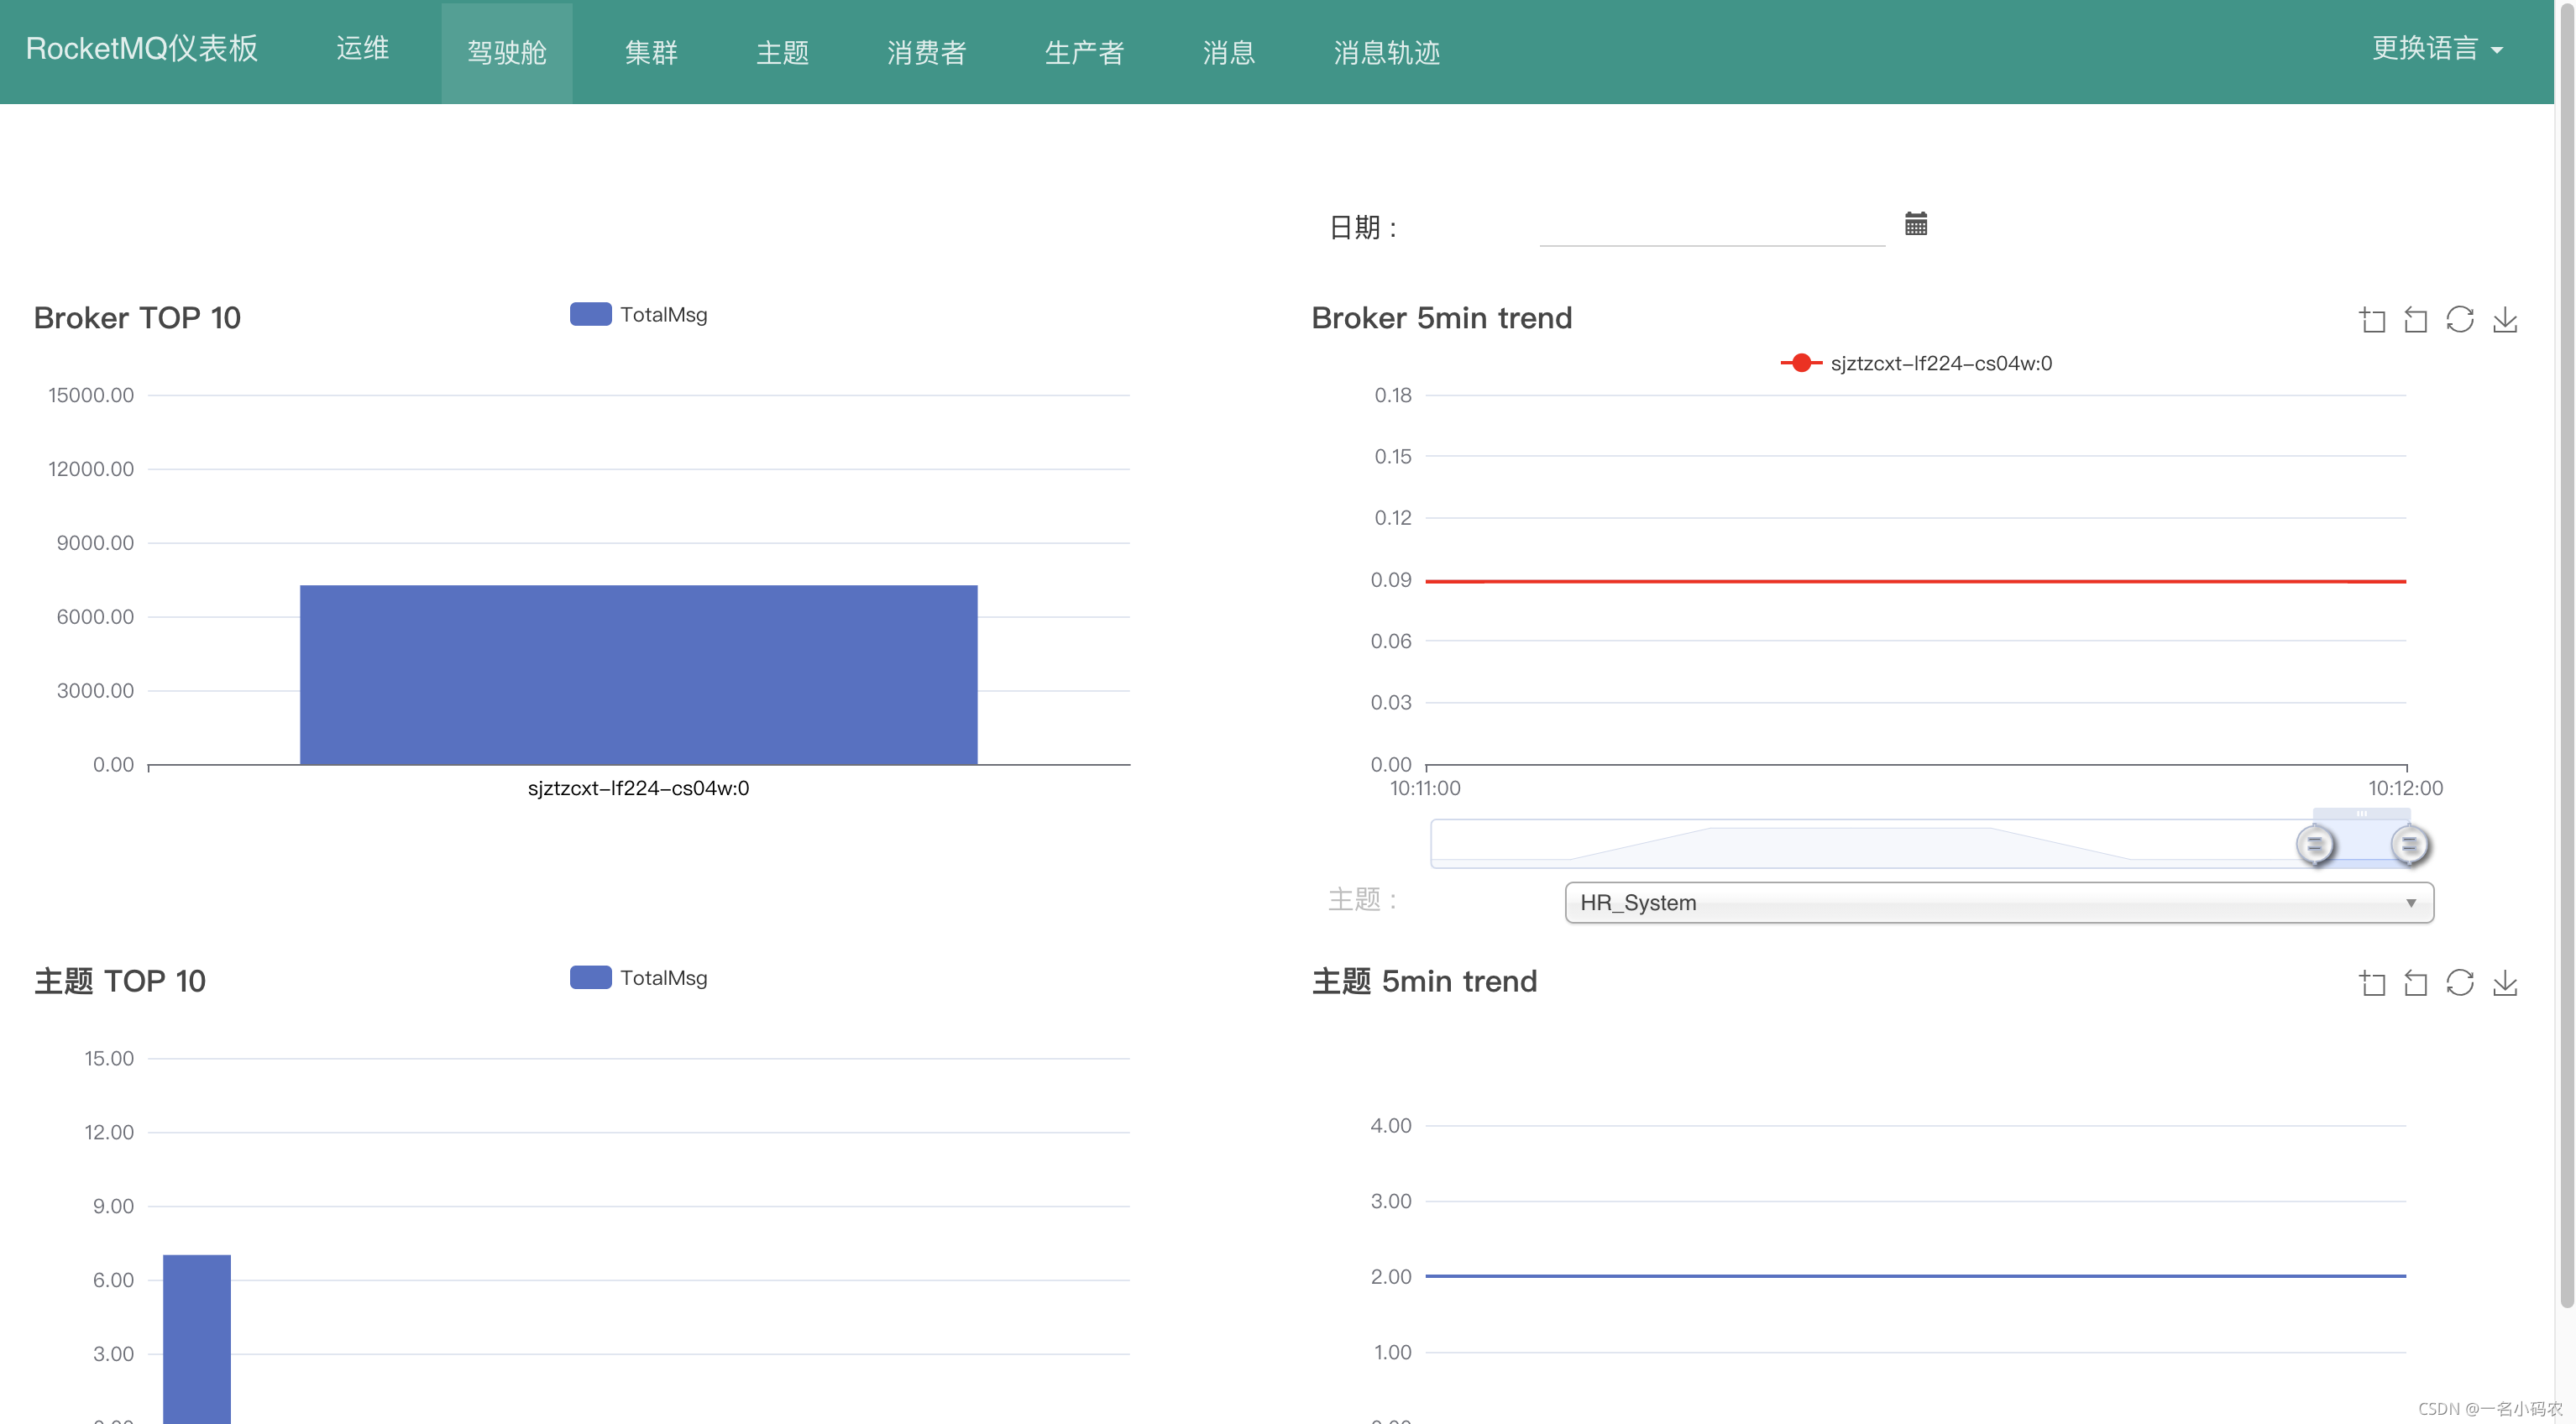The image size is (2576, 1424).
Task: Click 主题 5min trend zoom reset icon
Action: click(x=2415, y=983)
